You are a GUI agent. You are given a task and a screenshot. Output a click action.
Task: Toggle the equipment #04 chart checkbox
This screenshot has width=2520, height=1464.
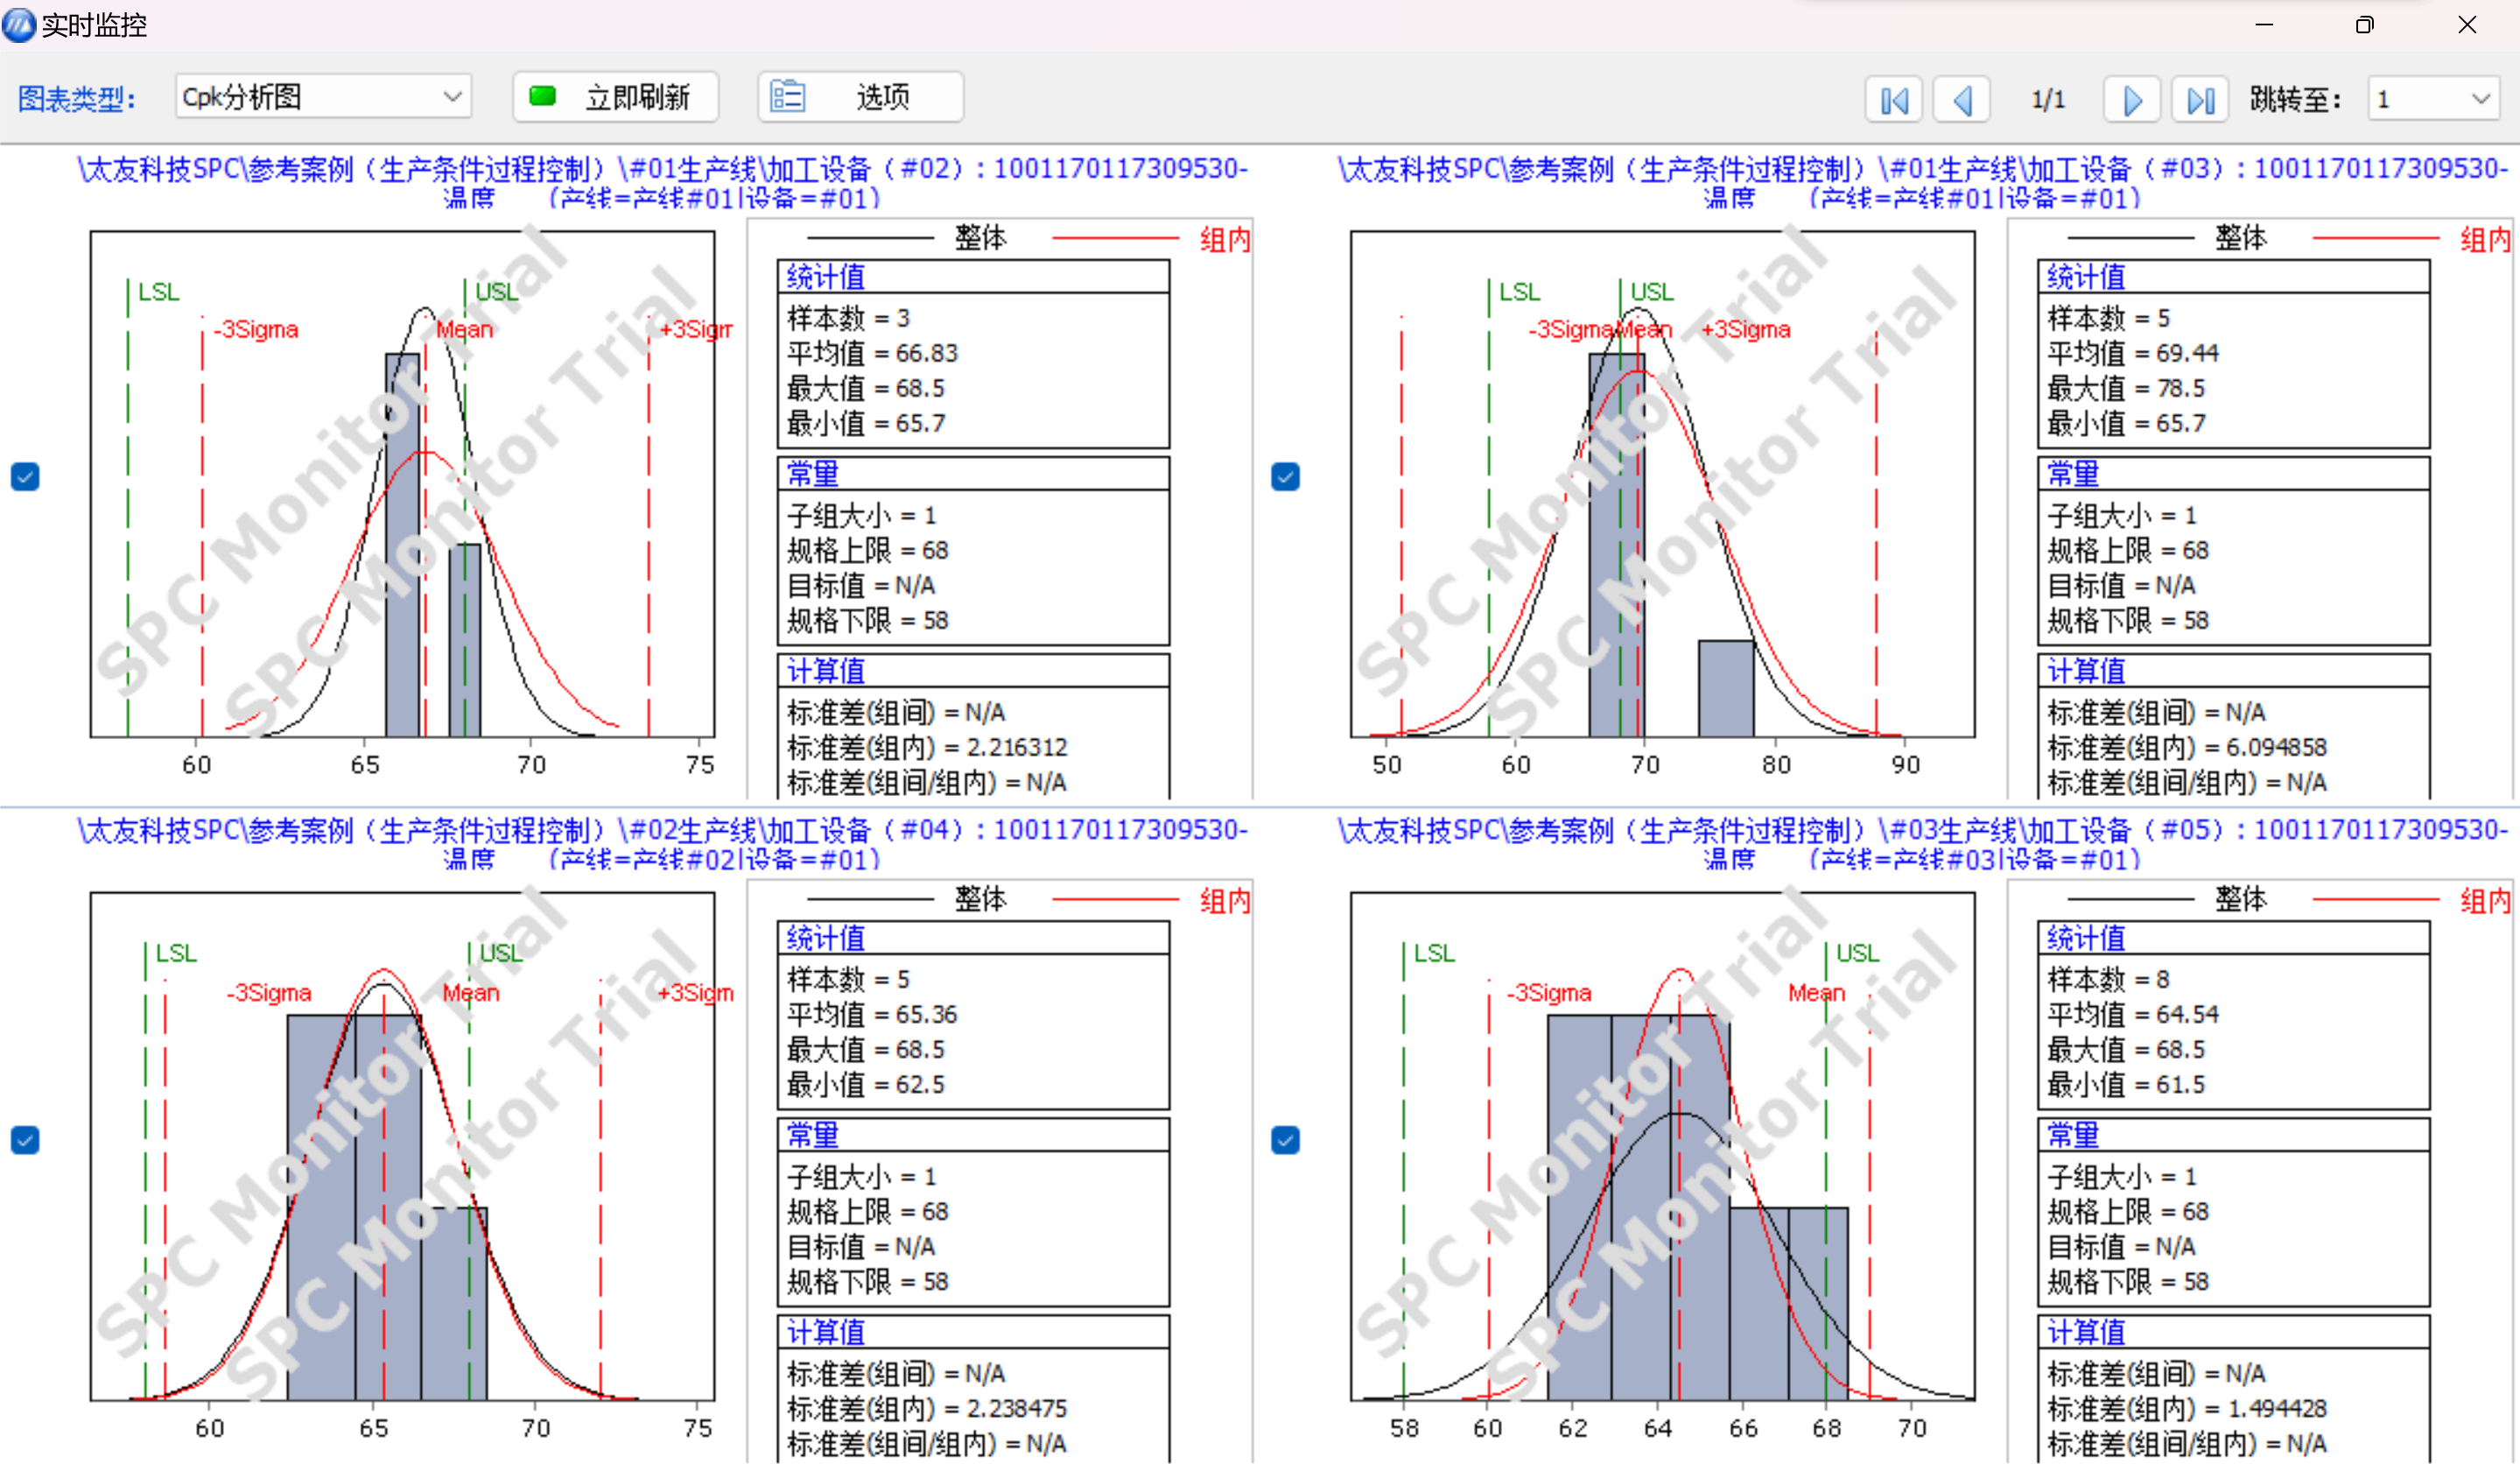point(25,1139)
